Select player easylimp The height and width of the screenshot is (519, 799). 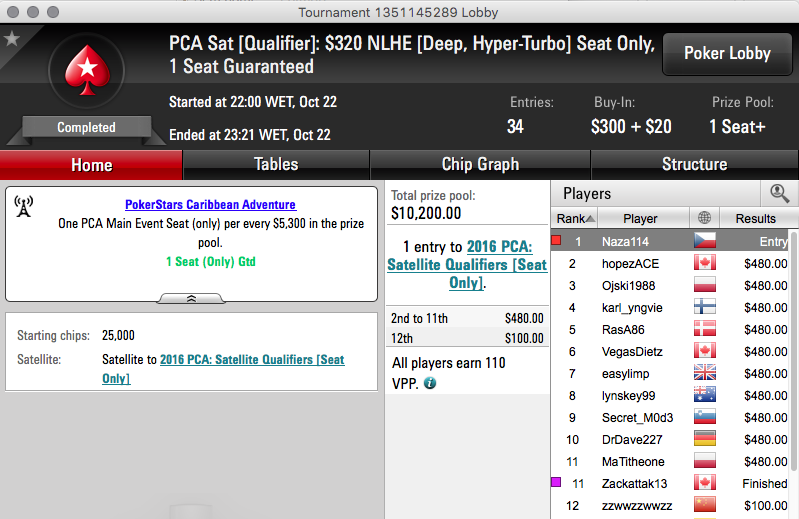(x=625, y=374)
